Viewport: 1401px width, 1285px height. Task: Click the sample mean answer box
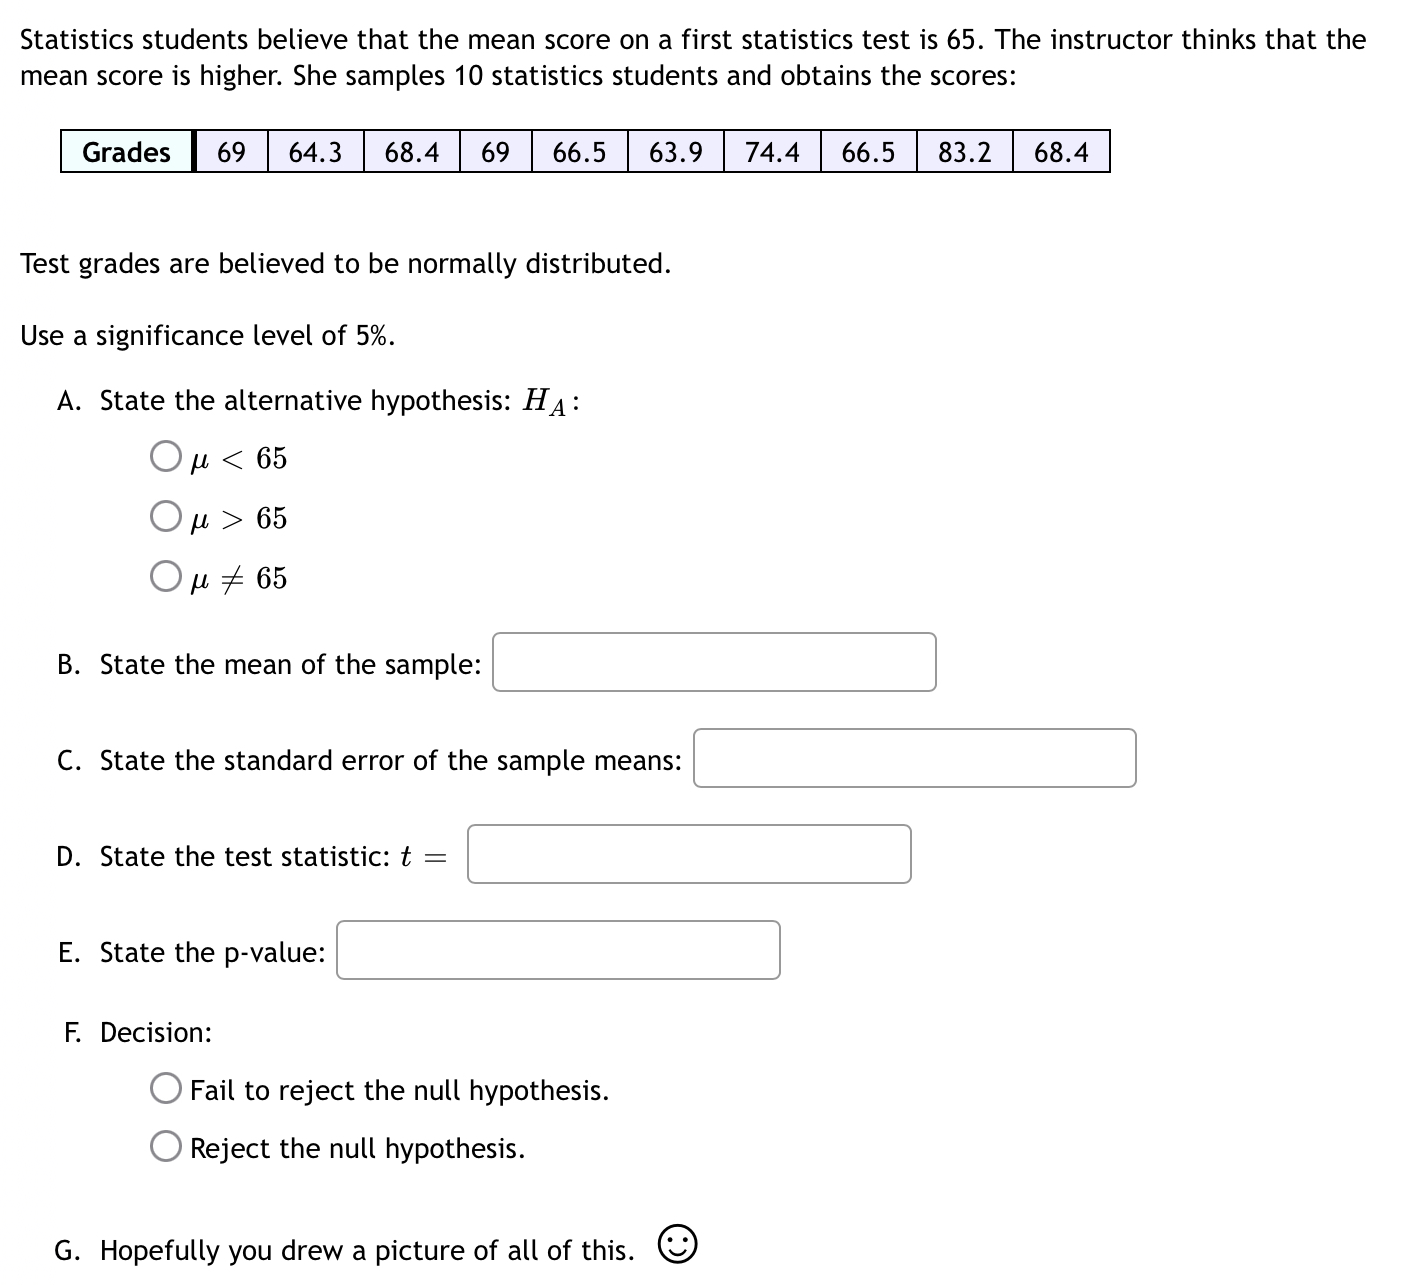[x=713, y=662]
